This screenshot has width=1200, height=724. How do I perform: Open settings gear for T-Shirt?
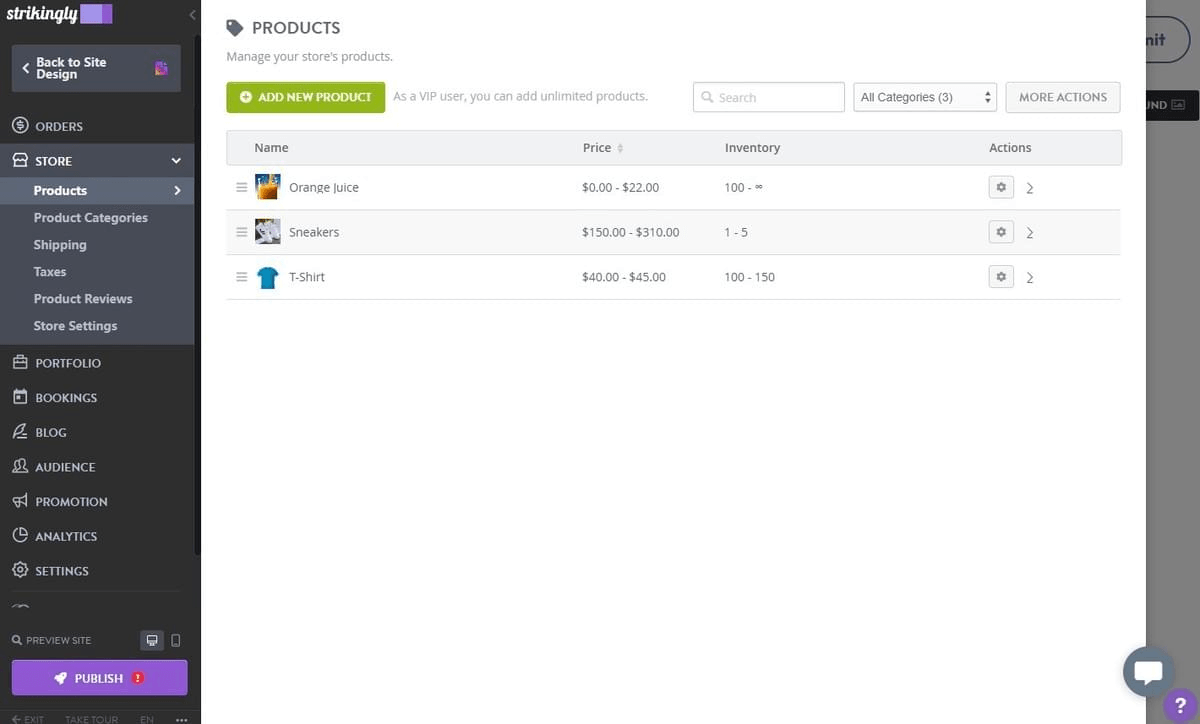(1001, 277)
